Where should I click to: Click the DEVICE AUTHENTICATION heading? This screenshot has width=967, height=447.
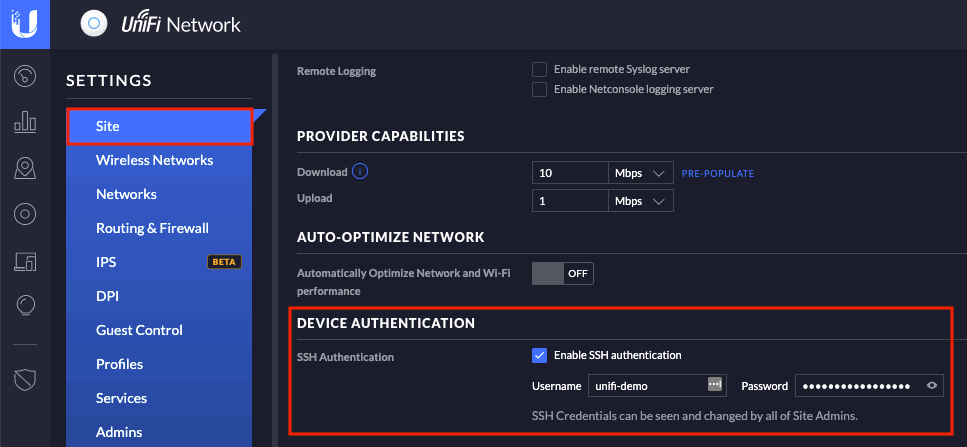pyautogui.click(x=386, y=323)
